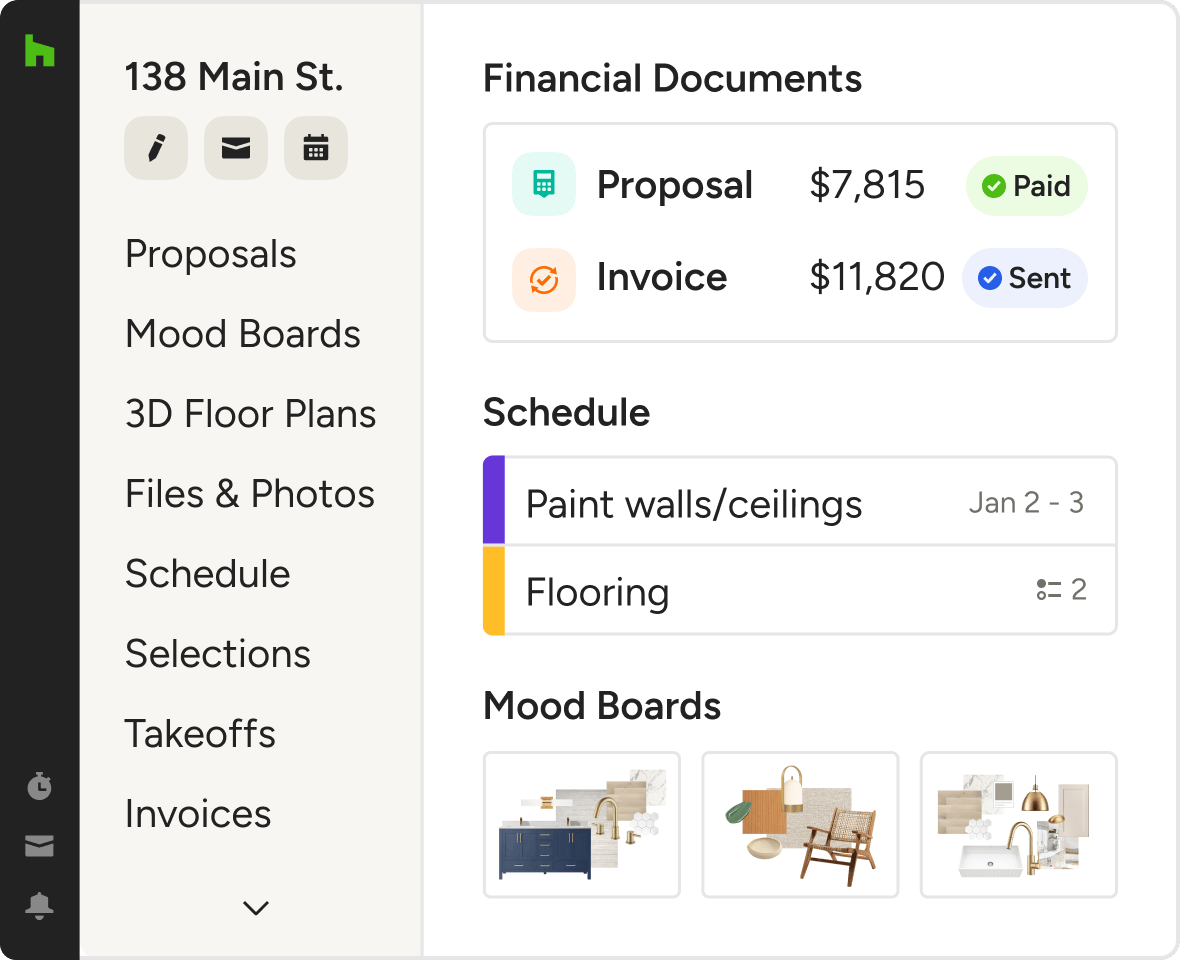Go to 3D Floor Plans section
1180x960 pixels.
(251, 414)
